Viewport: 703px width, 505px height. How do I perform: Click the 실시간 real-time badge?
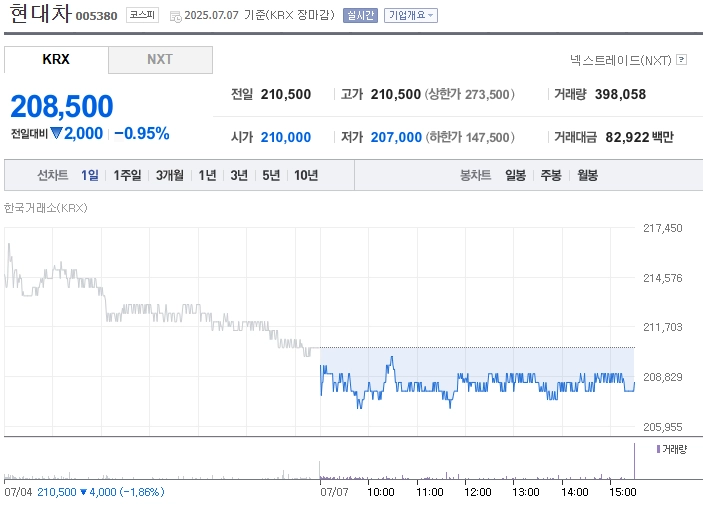tap(360, 16)
